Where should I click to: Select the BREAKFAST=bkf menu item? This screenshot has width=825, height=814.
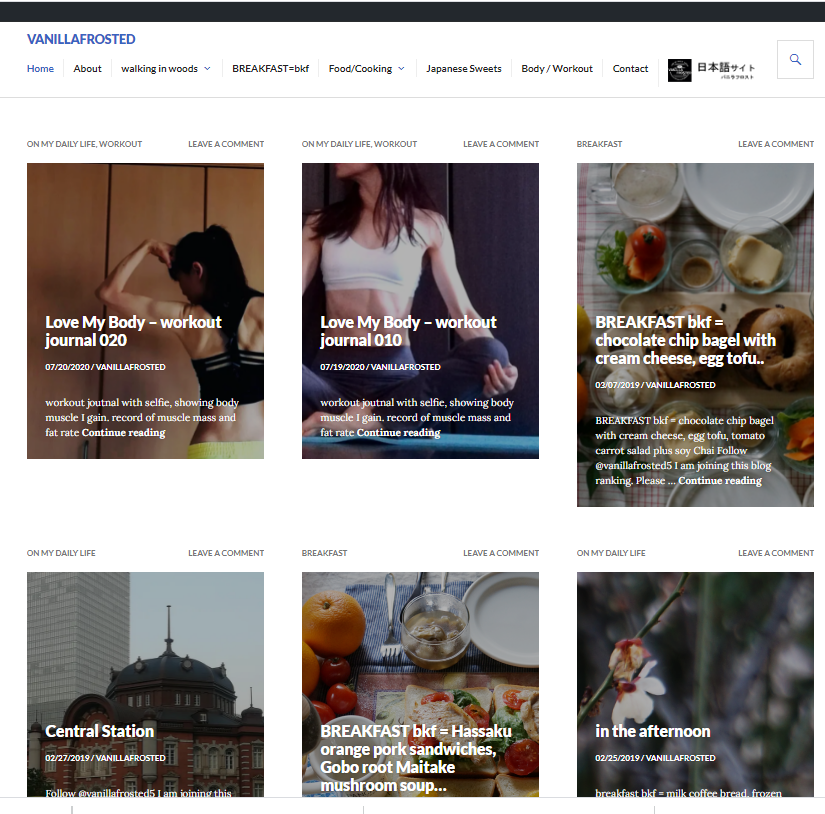[270, 69]
